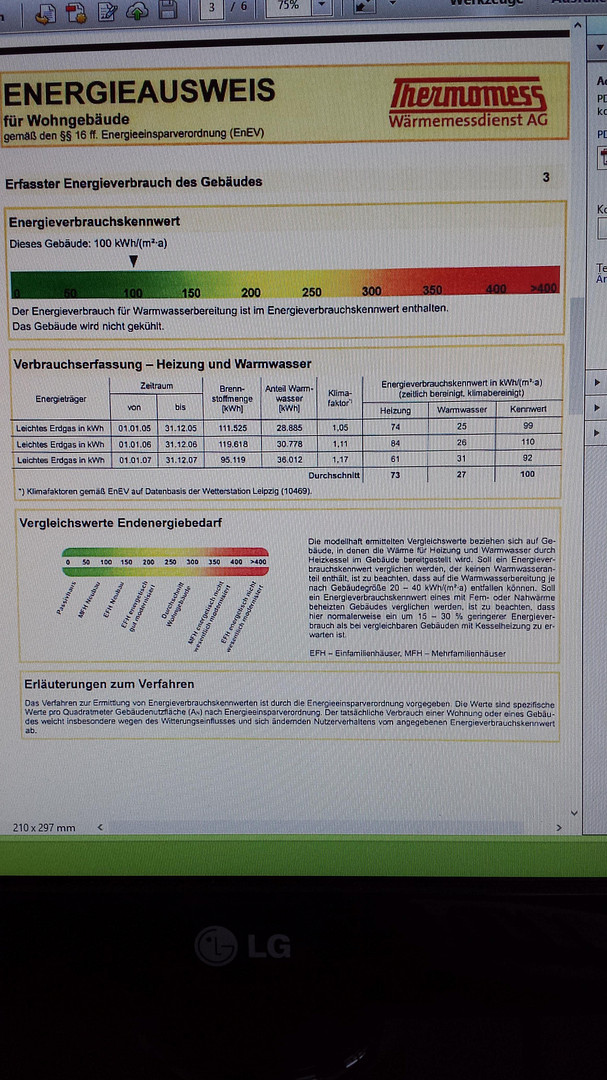This screenshot has height=1080, width=607.
Task: Click the red PDF convert icon
Action: (x=76, y=12)
